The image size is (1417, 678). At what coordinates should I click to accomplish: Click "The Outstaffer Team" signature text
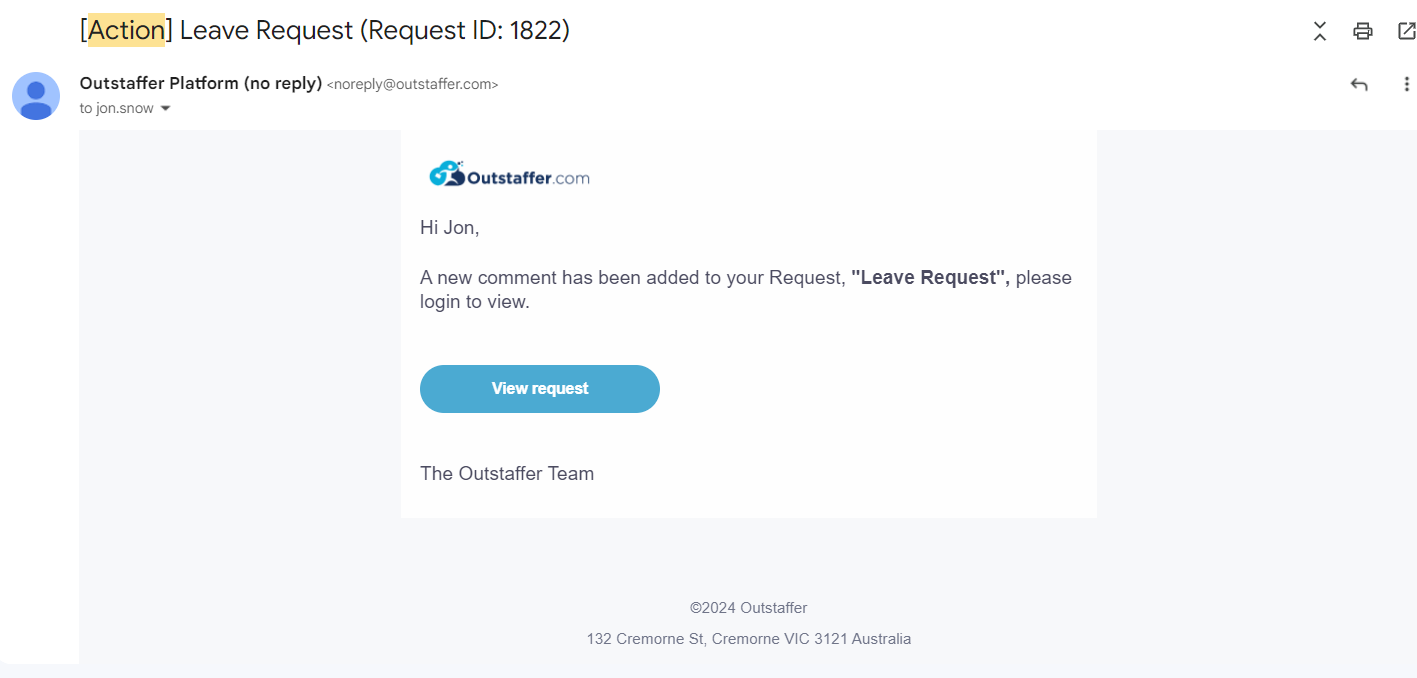[507, 473]
